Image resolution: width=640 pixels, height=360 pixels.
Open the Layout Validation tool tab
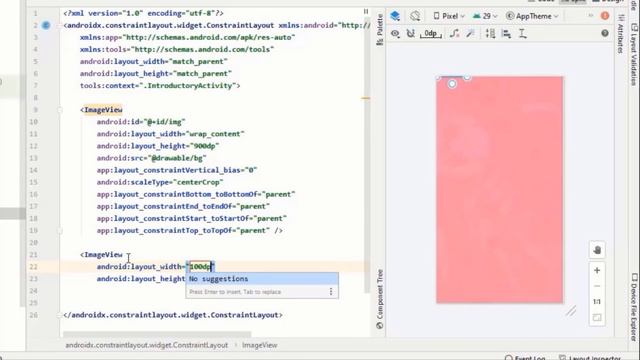634,54
